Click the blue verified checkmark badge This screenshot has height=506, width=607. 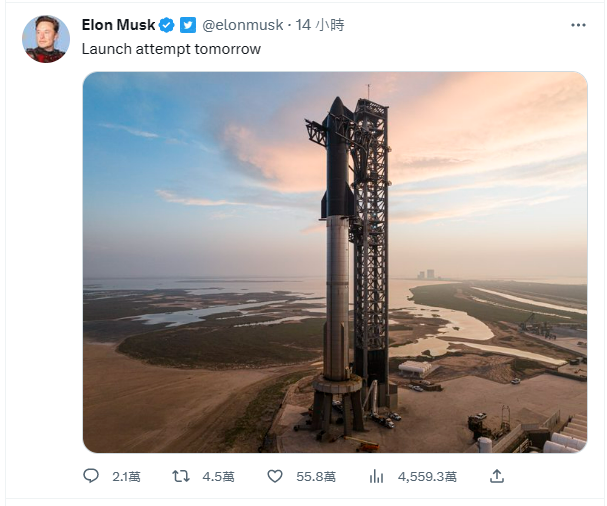coord(167,25)
